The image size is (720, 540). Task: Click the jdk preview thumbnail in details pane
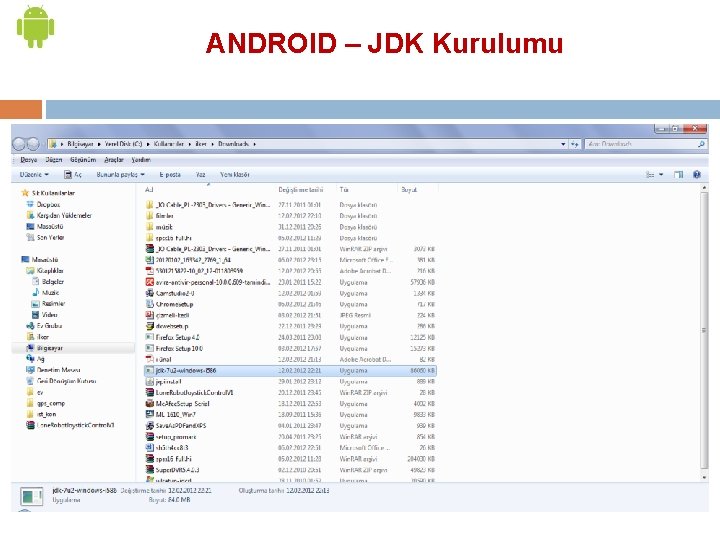32,496
